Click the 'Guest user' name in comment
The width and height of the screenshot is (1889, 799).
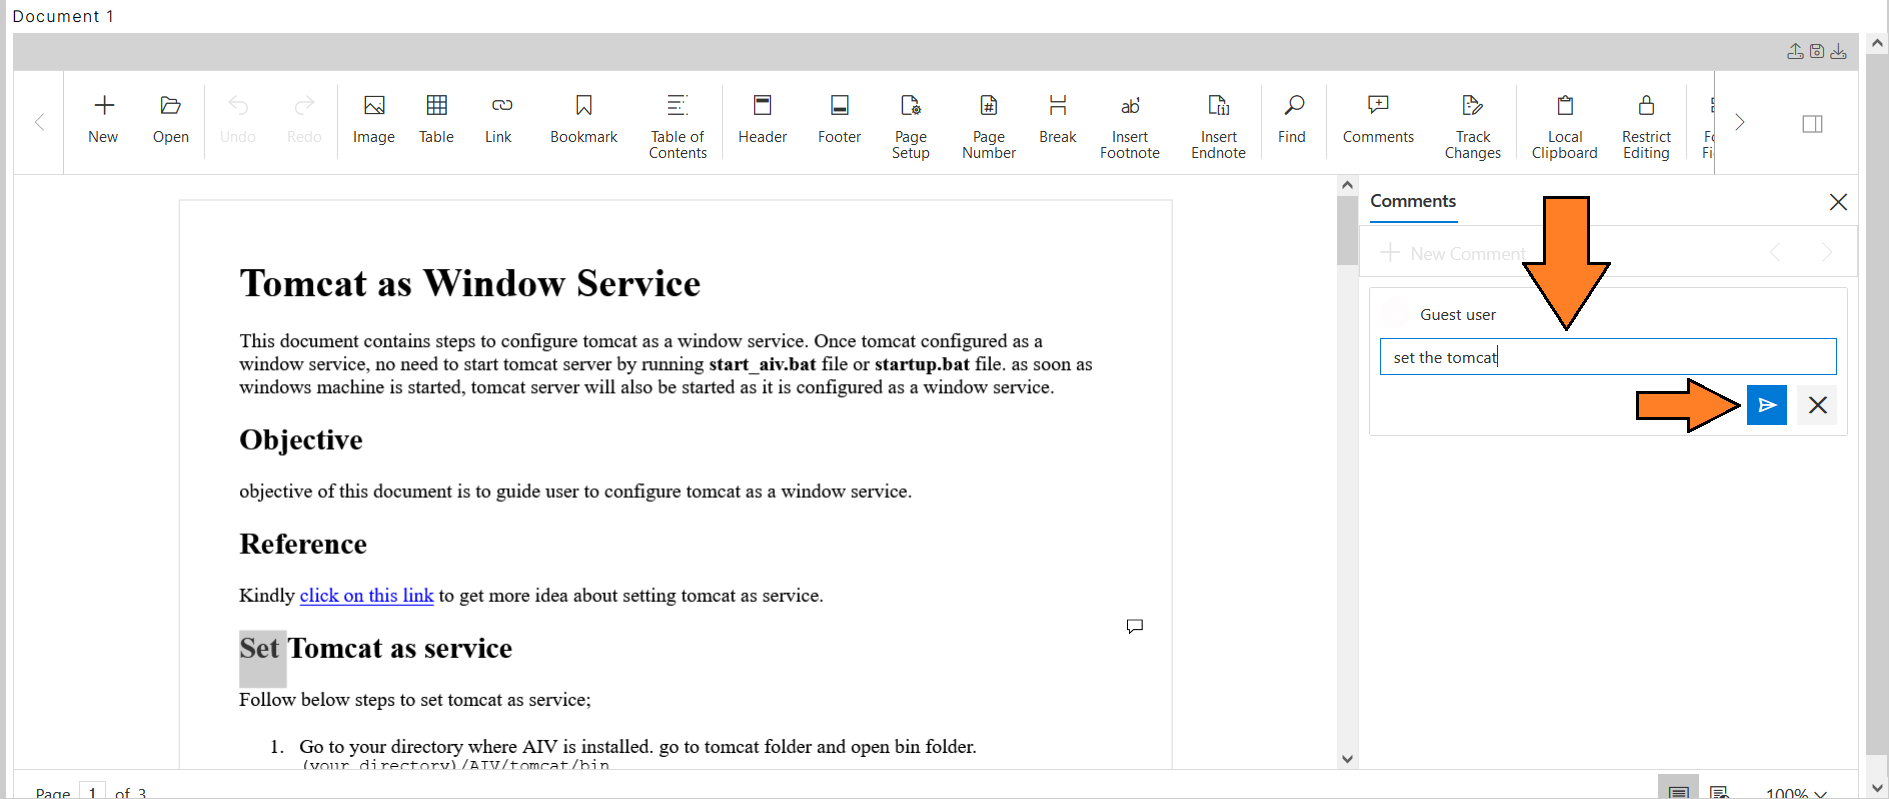coord(1458,315)
